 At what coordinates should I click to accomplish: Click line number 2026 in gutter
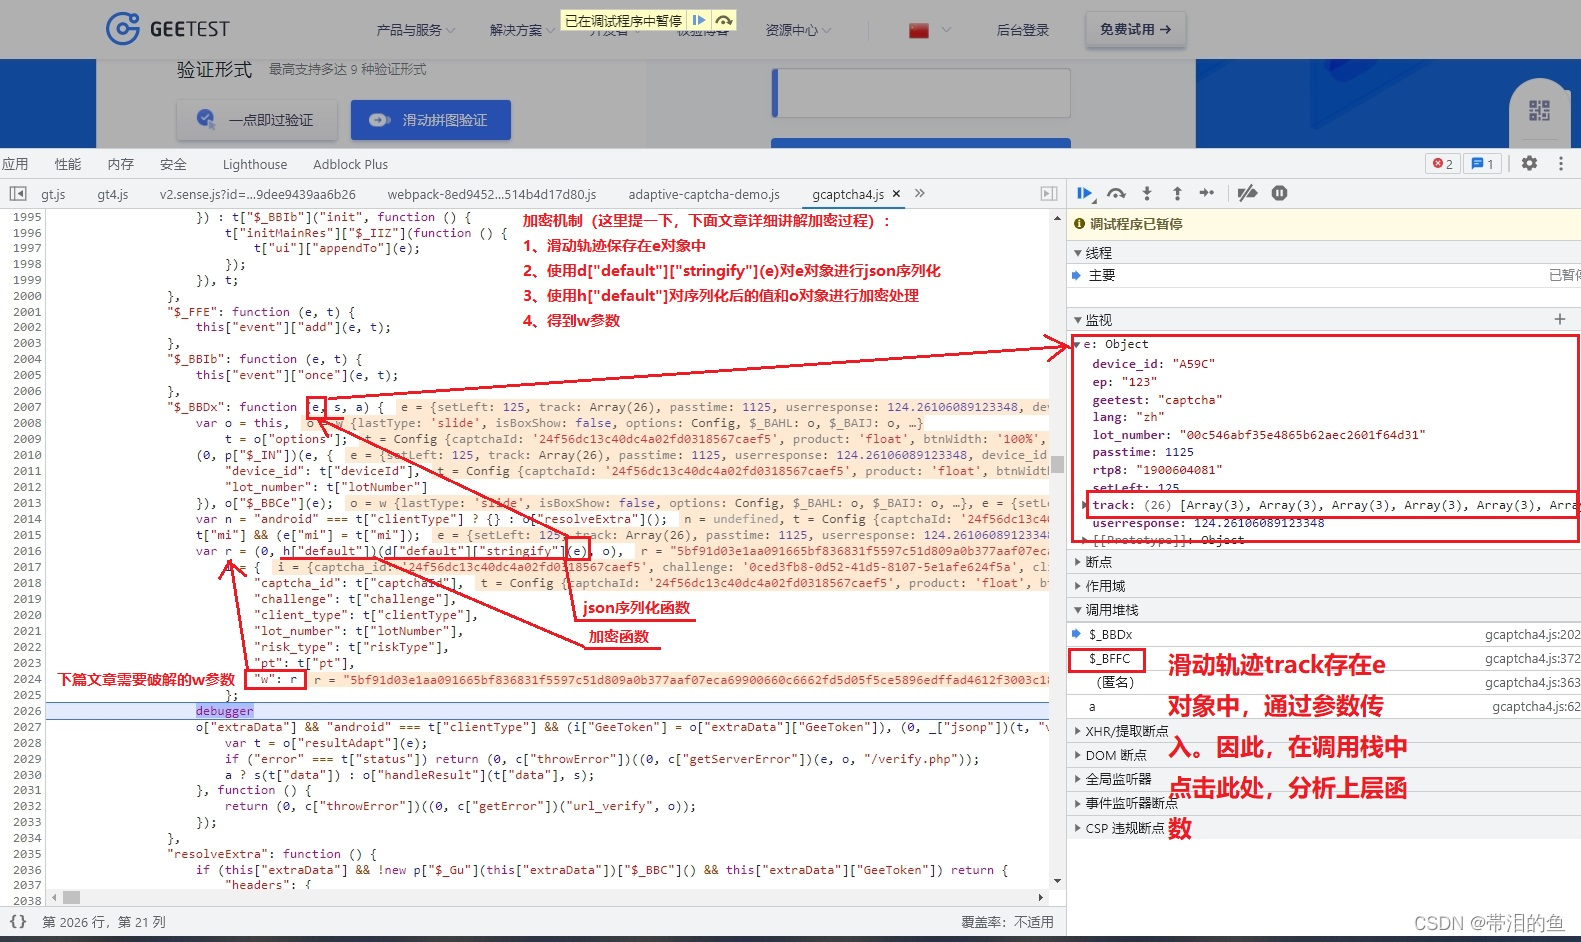pyautogui.click(x=27, y=711)
